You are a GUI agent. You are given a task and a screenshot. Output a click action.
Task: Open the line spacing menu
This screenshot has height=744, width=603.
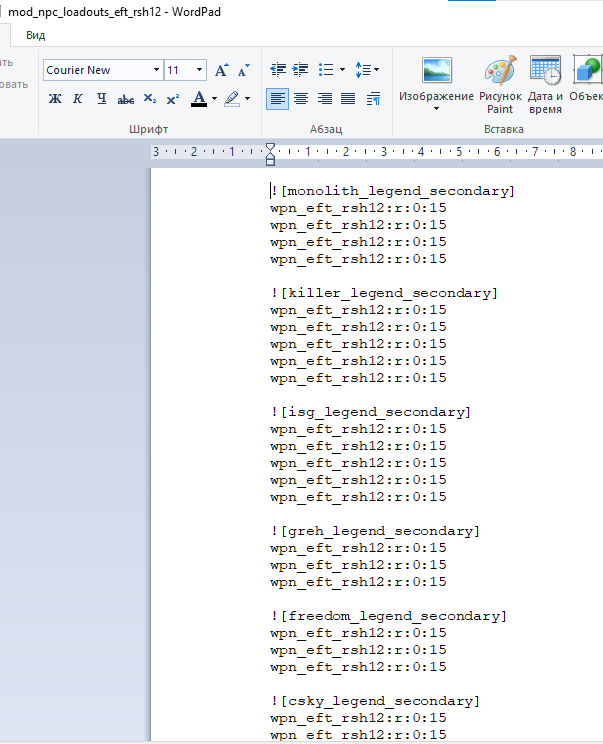[367, 70]
